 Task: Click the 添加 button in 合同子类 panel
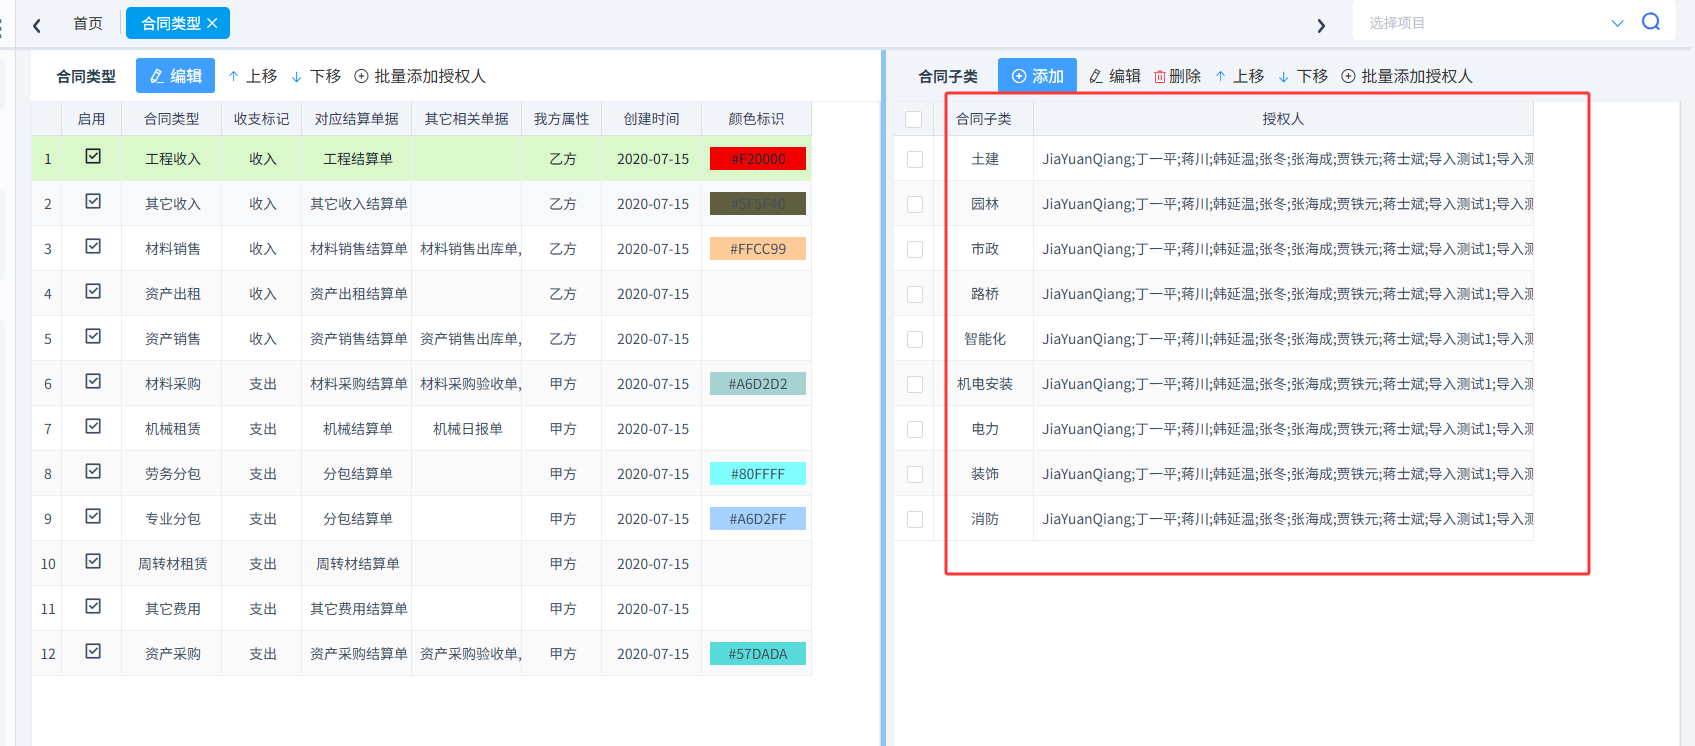[x=1037, y=76]
